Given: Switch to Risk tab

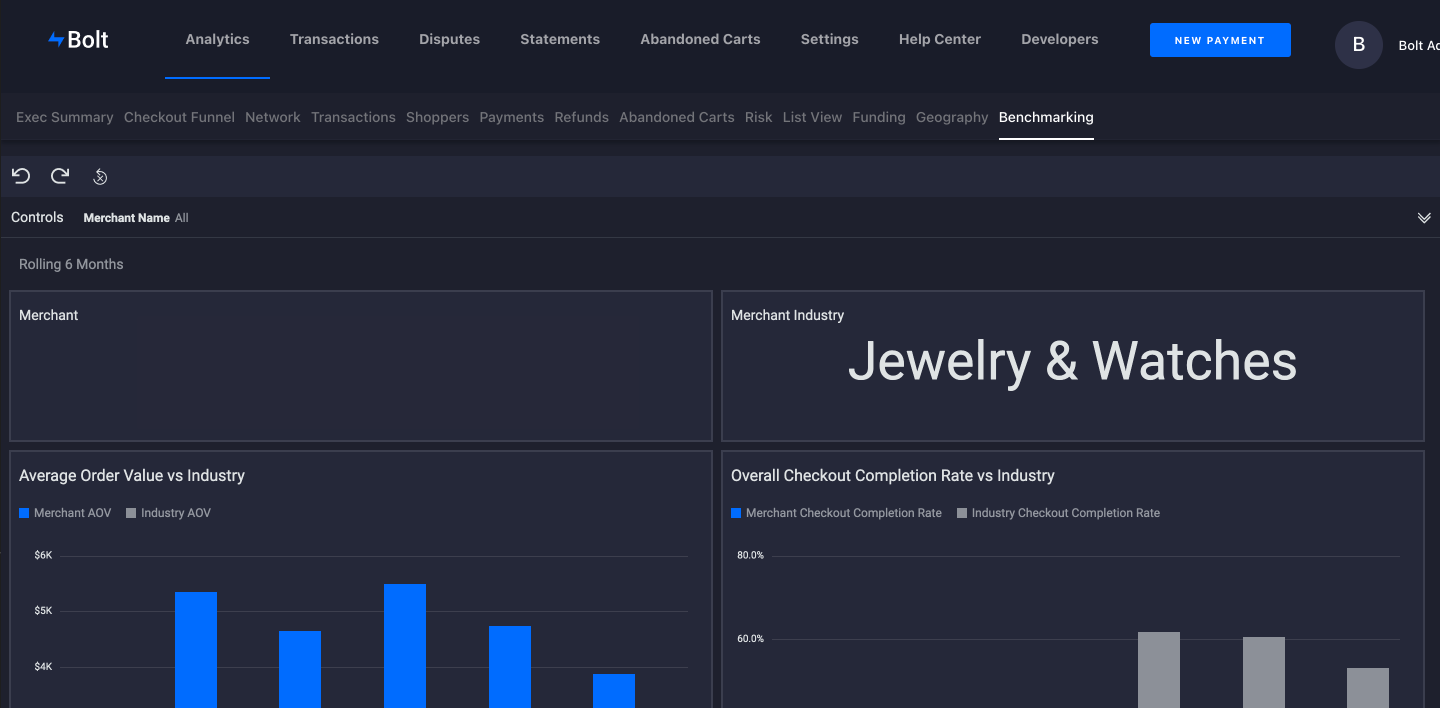Looking at the screenshot, I should point(758,117).
